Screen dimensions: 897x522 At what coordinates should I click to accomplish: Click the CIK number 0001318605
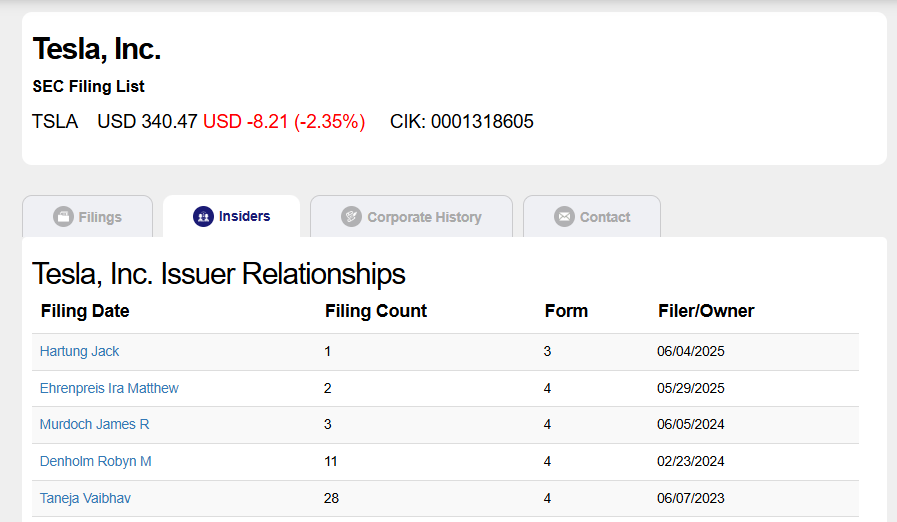click(482, 122)
